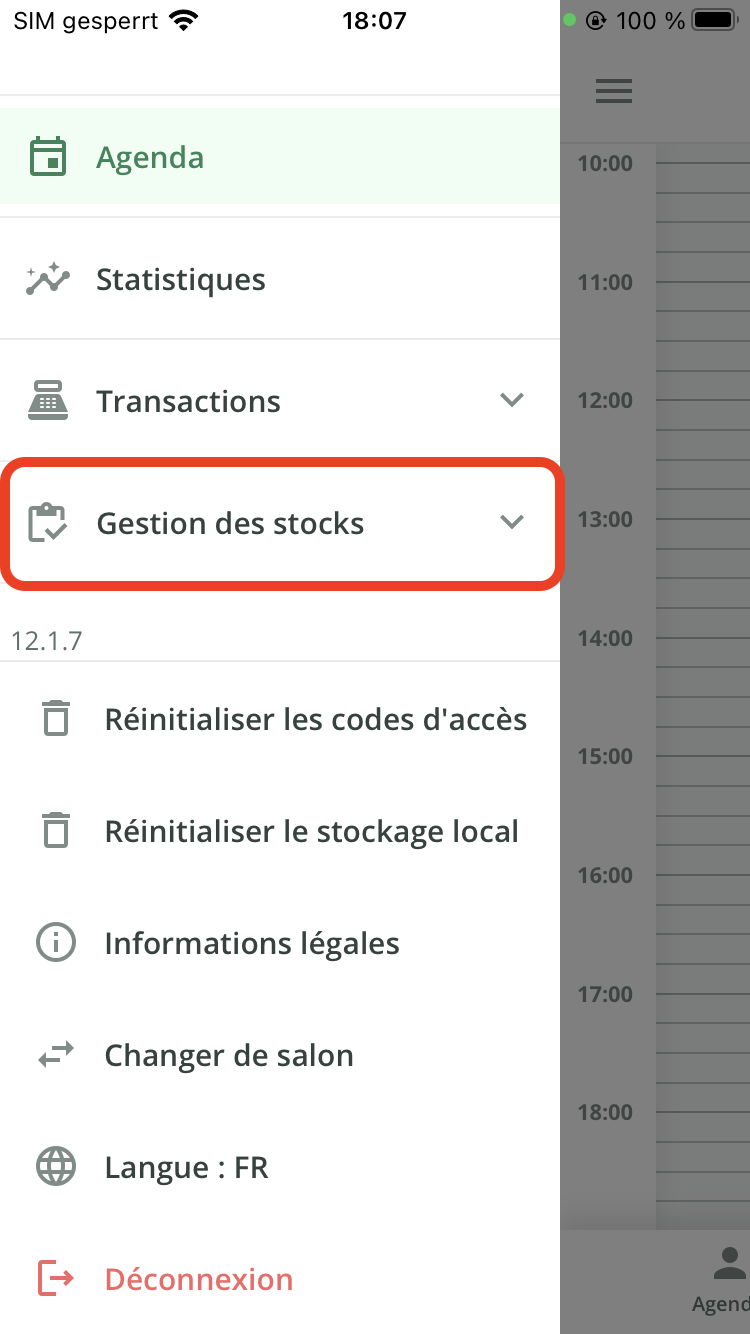Tap the globe icon for Langue
750x1334 pixels.
[56, 1167]
